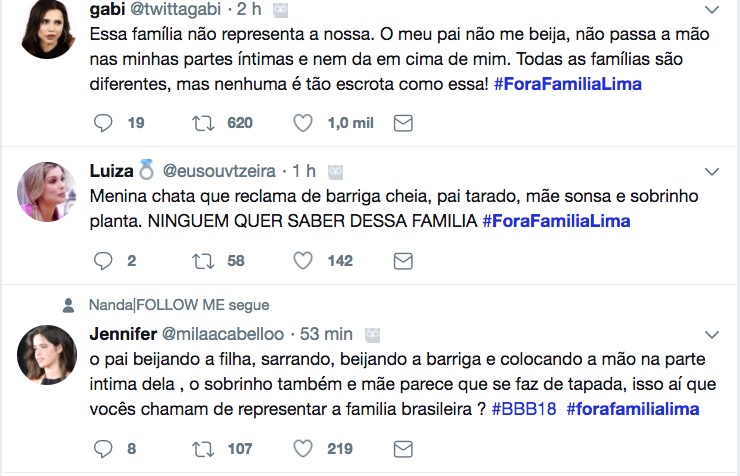
Task: Like Jennifer's tweet with heart icon
Action: 304,449
